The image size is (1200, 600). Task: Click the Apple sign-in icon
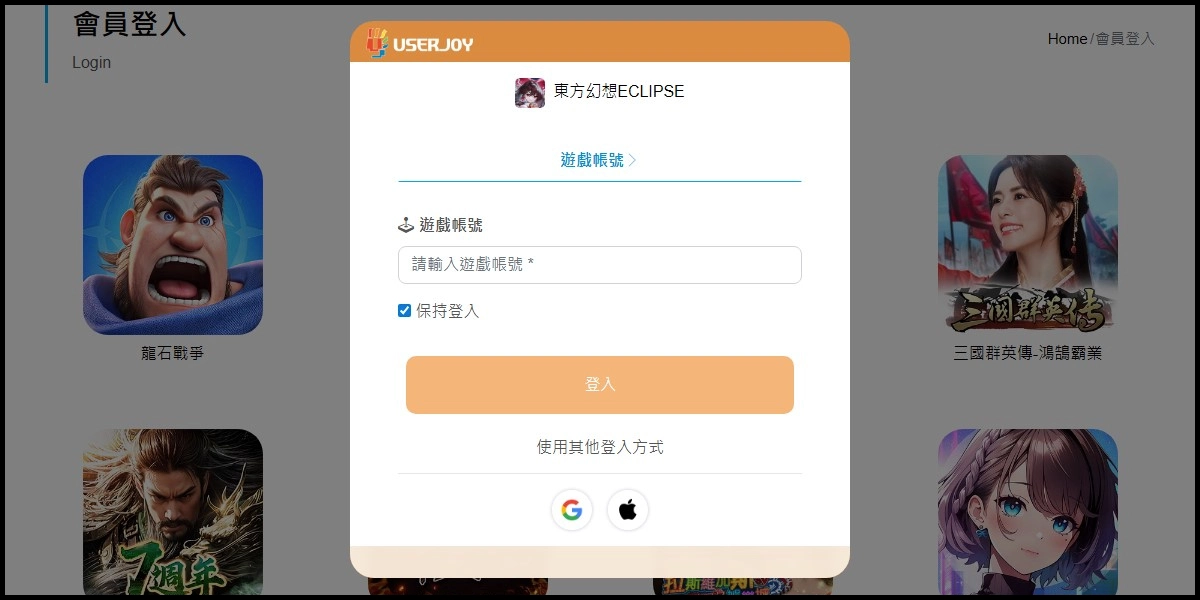[628, 510]
